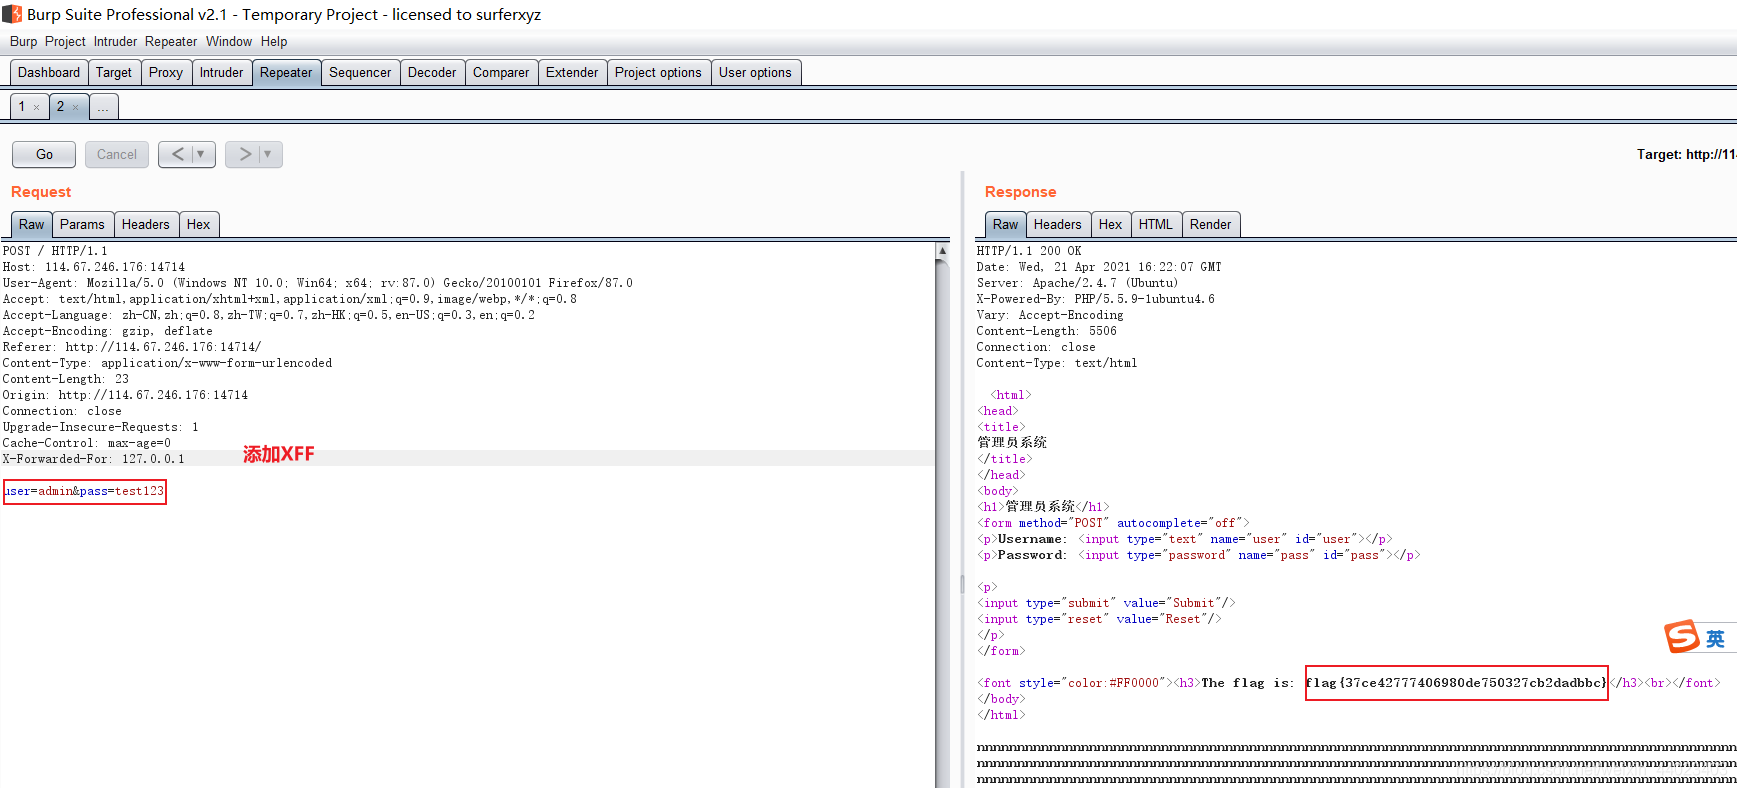Close Repeater tab 1

[x=37, y=107]
